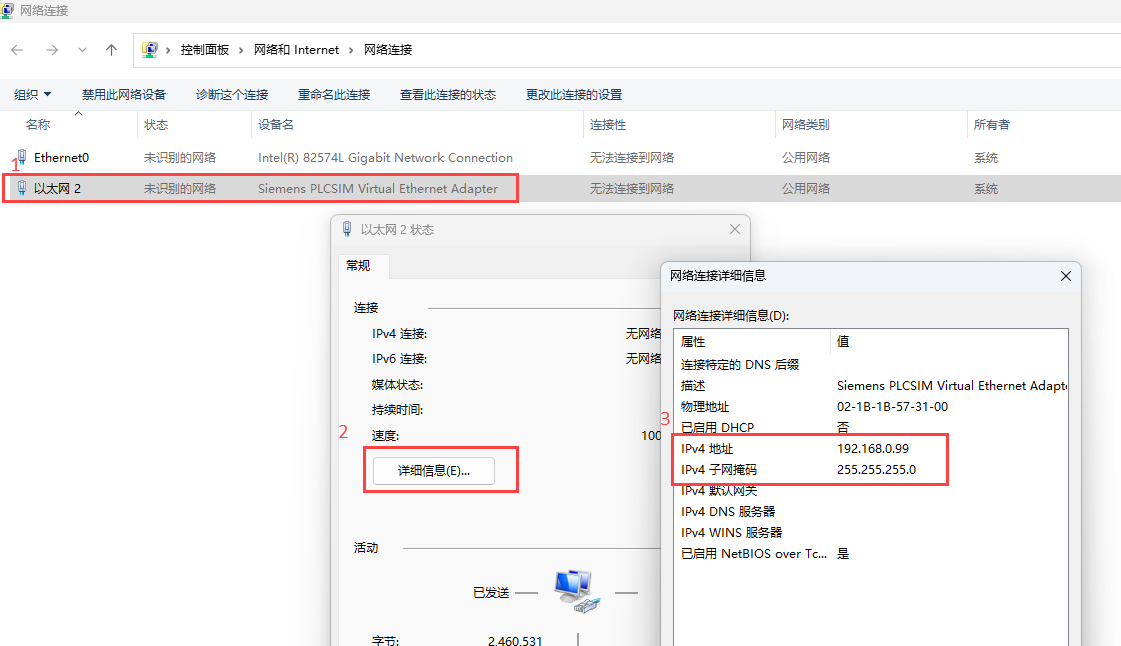
Task: Click the up one level arrow
Action: (x=111, y=50)
